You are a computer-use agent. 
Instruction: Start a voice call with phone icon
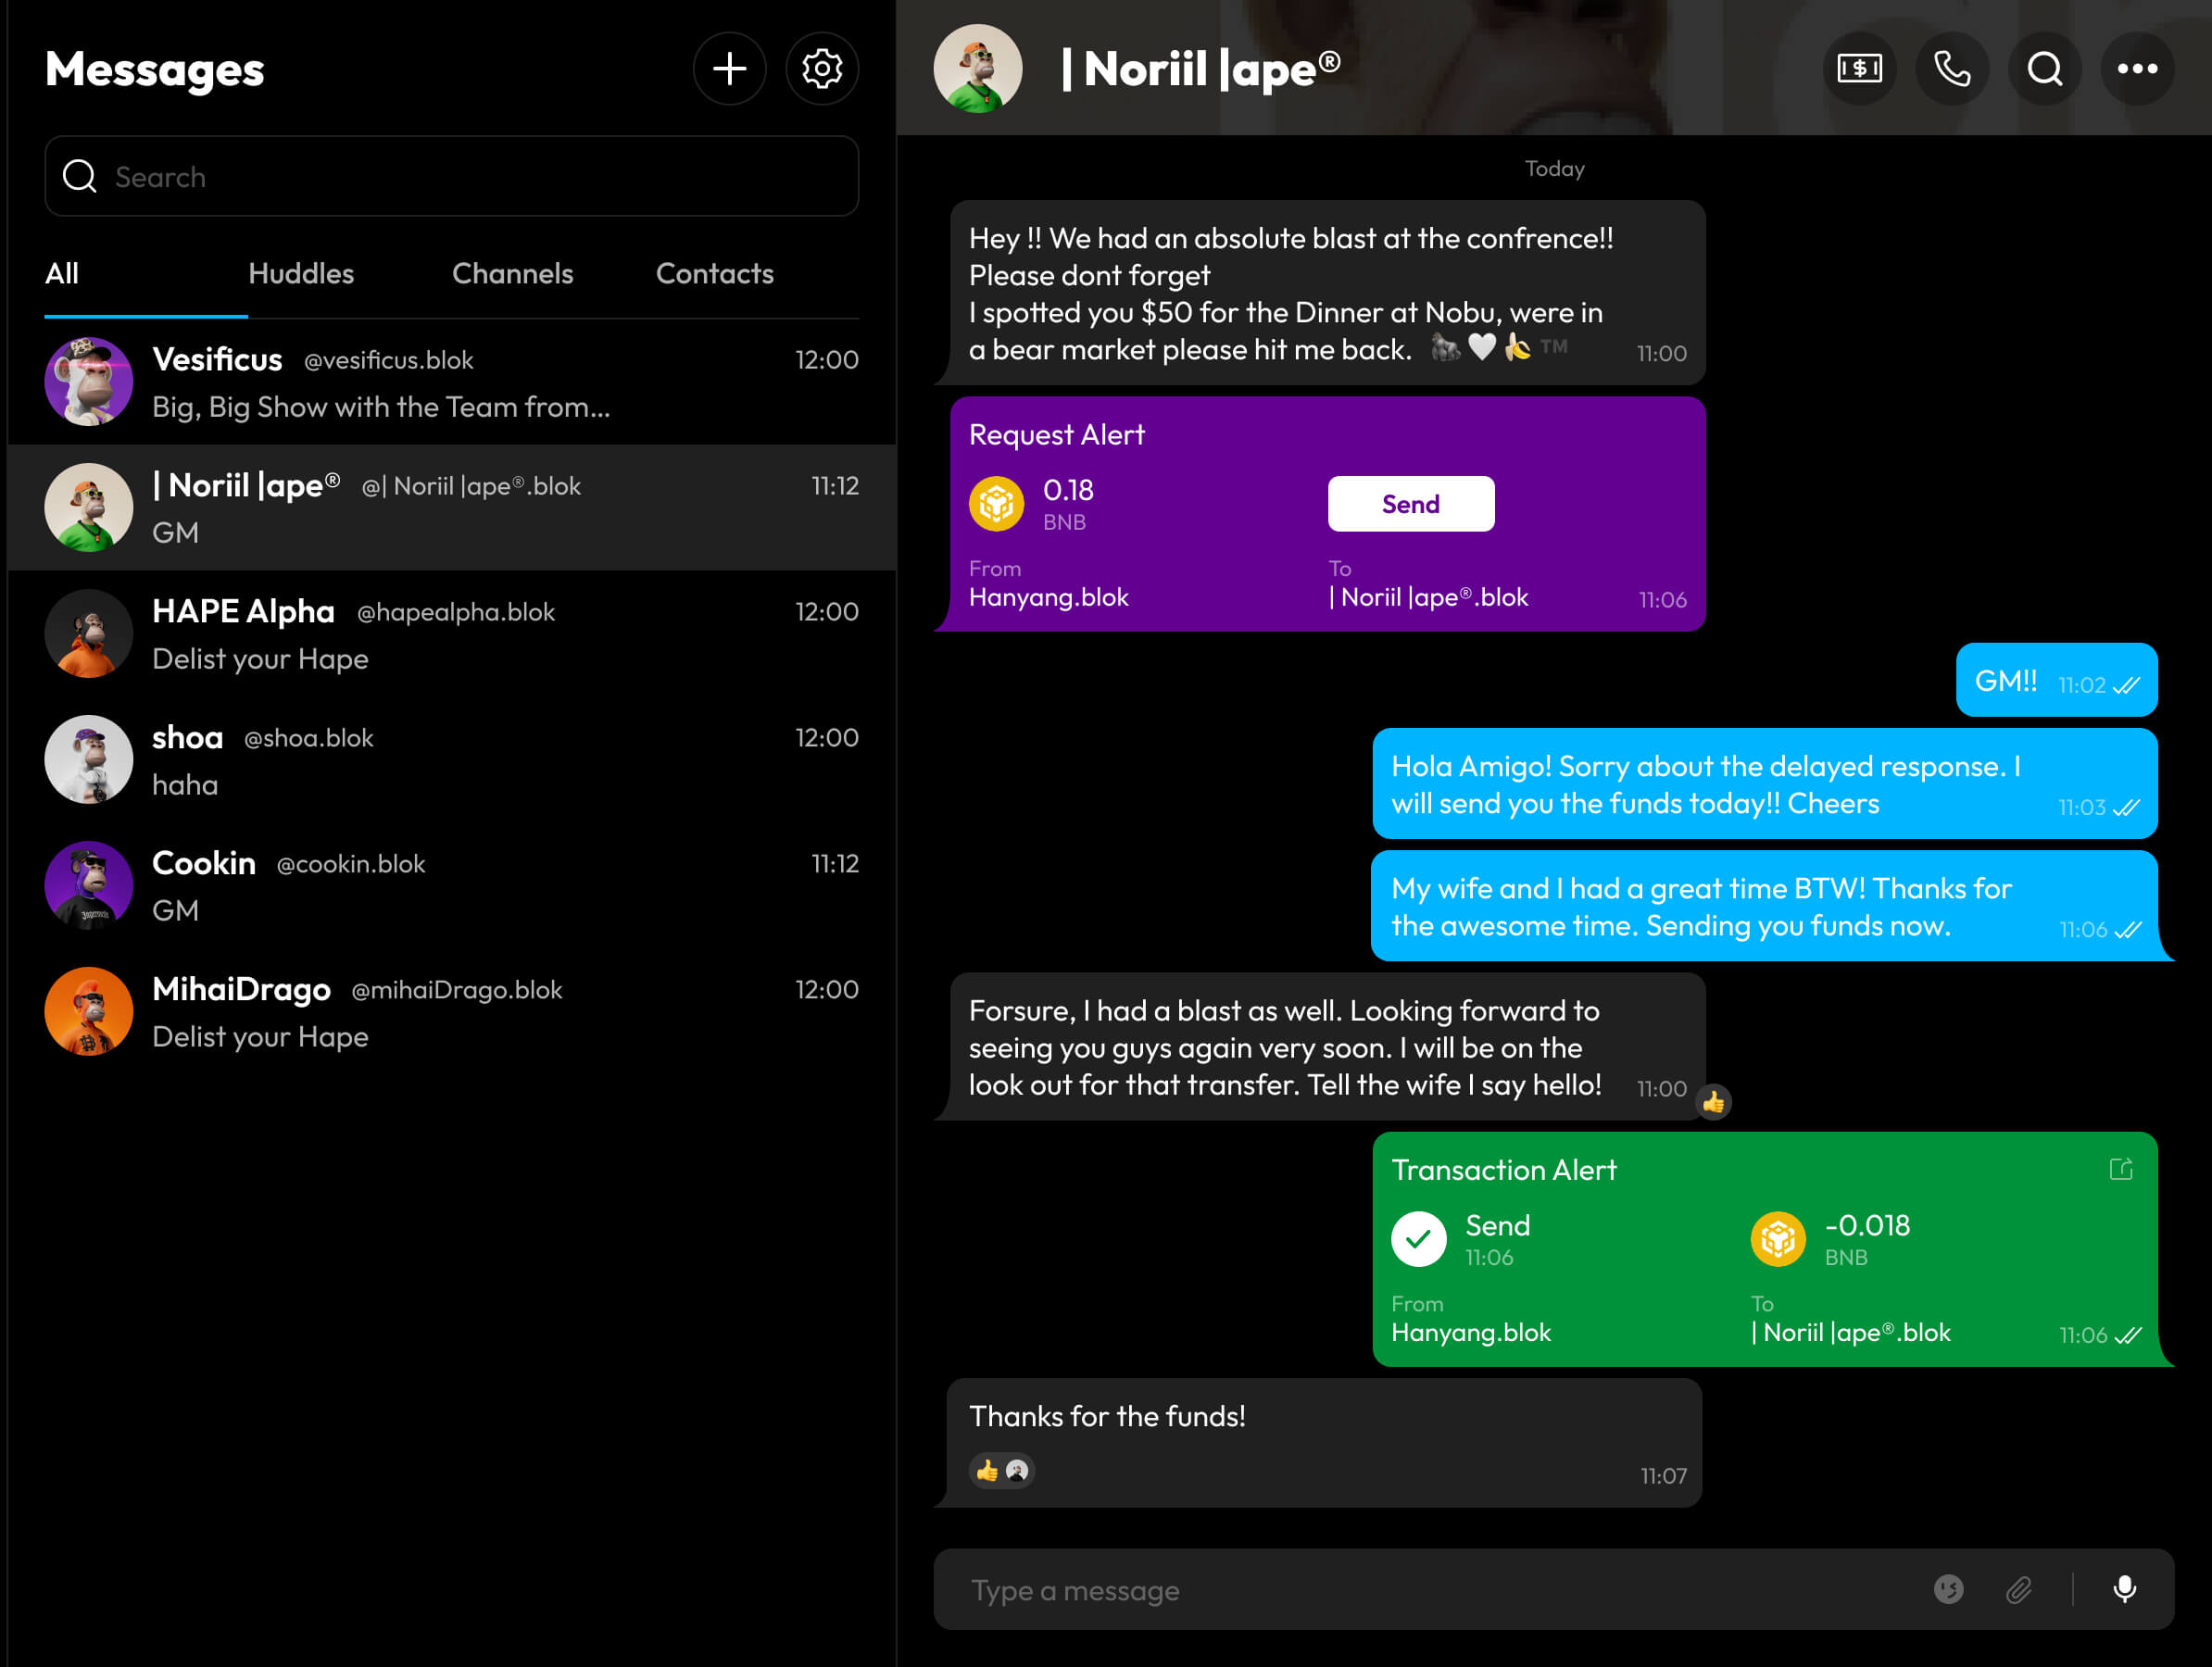click(1951, 69)
